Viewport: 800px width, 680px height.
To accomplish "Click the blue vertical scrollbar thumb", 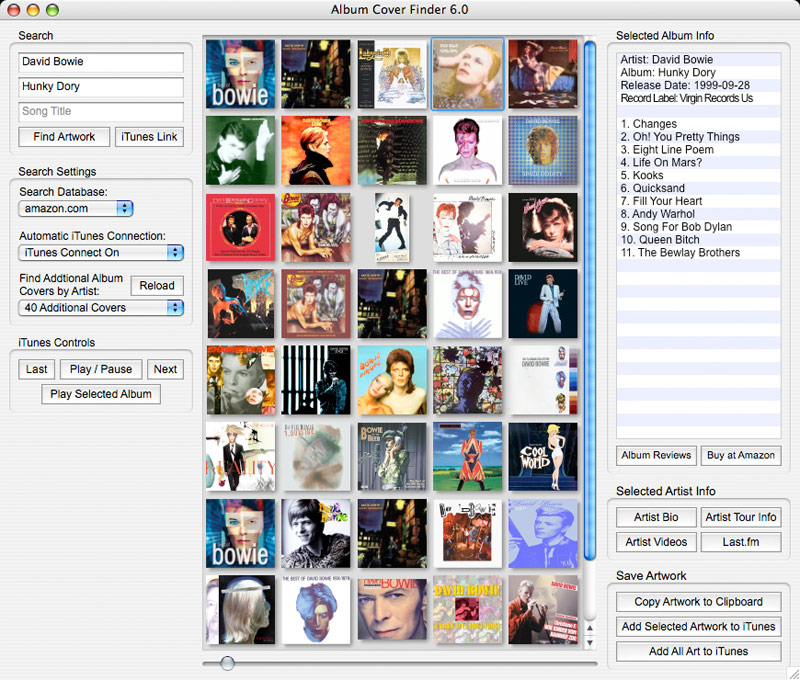I will pyautogui.click(x=590, y=301).
